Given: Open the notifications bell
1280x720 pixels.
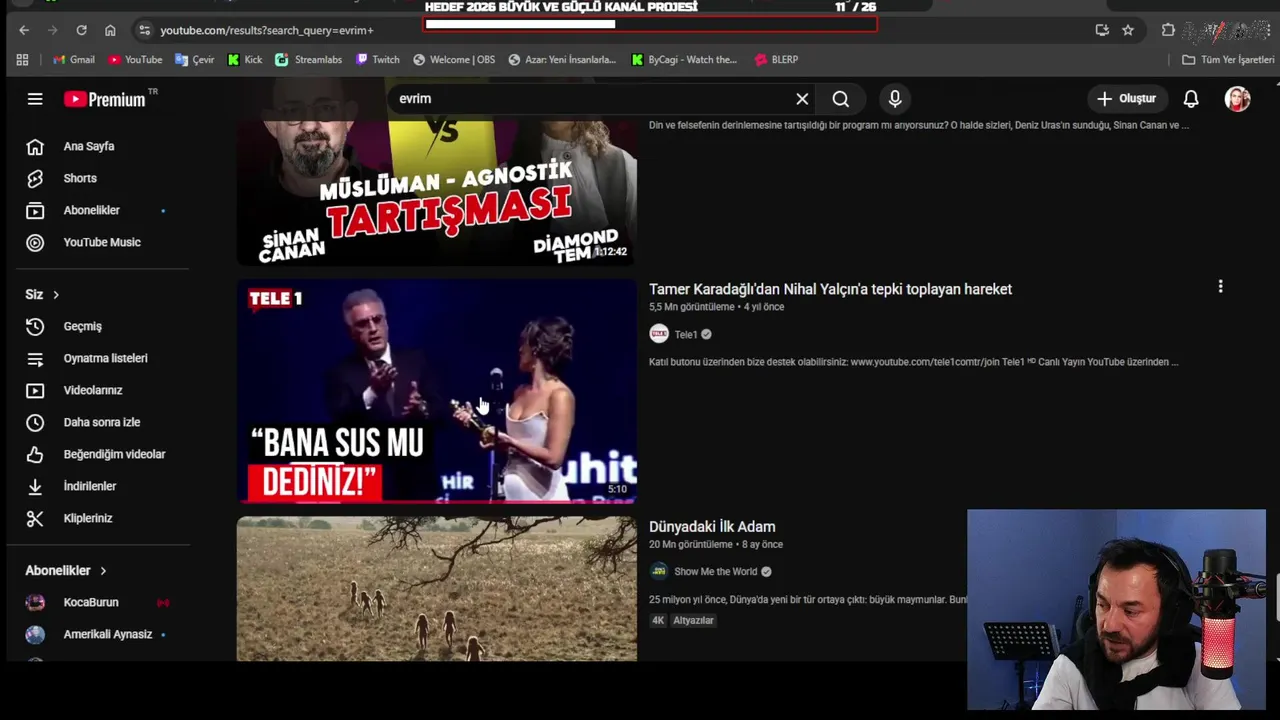Looking at the screenshot, I should [x=1191, y=99].
